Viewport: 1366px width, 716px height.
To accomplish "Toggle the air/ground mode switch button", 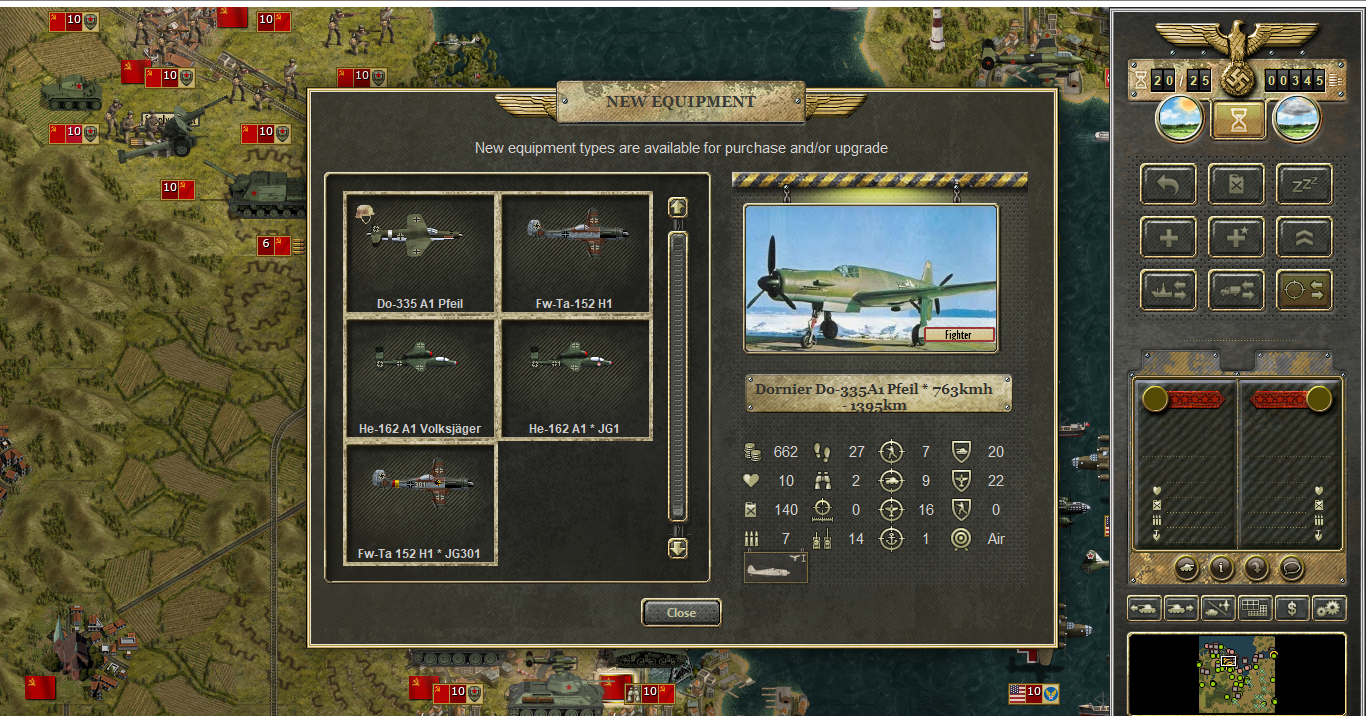I will click(1304, 290).
